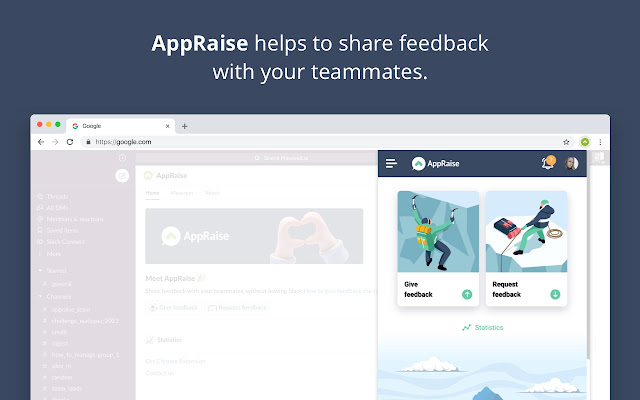Viewport: 640px width, 400px height.
Task: Click the Saved items bookmark icon in Slack
Action: [40, 230]
